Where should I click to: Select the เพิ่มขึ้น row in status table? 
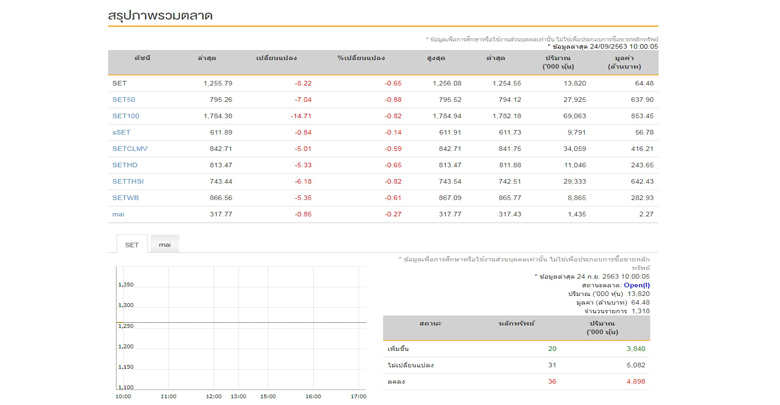(x=398, y=349)
